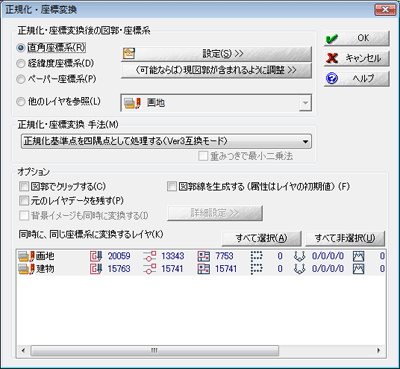Viewport: 400px width, 369px height.
Task: Click the 詳細設定 >> button
Action: tap(215, 213)
